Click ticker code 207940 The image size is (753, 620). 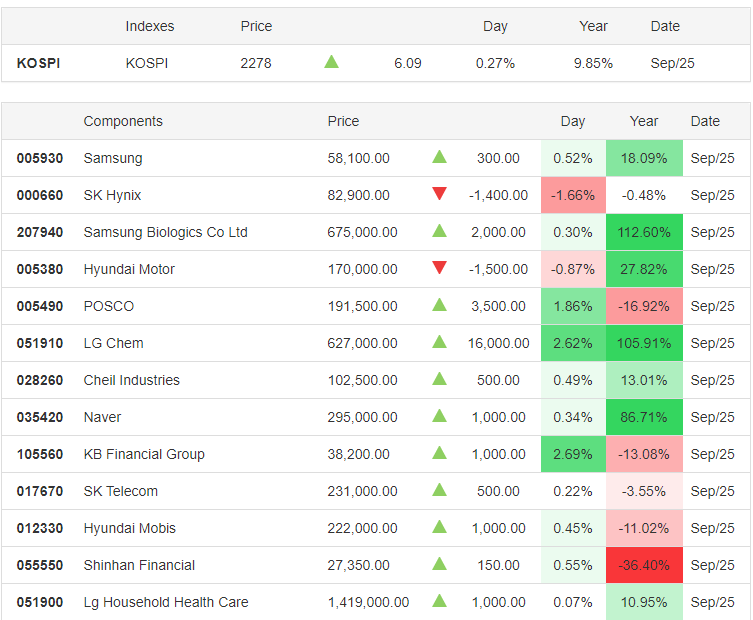[x=40, y=232]
